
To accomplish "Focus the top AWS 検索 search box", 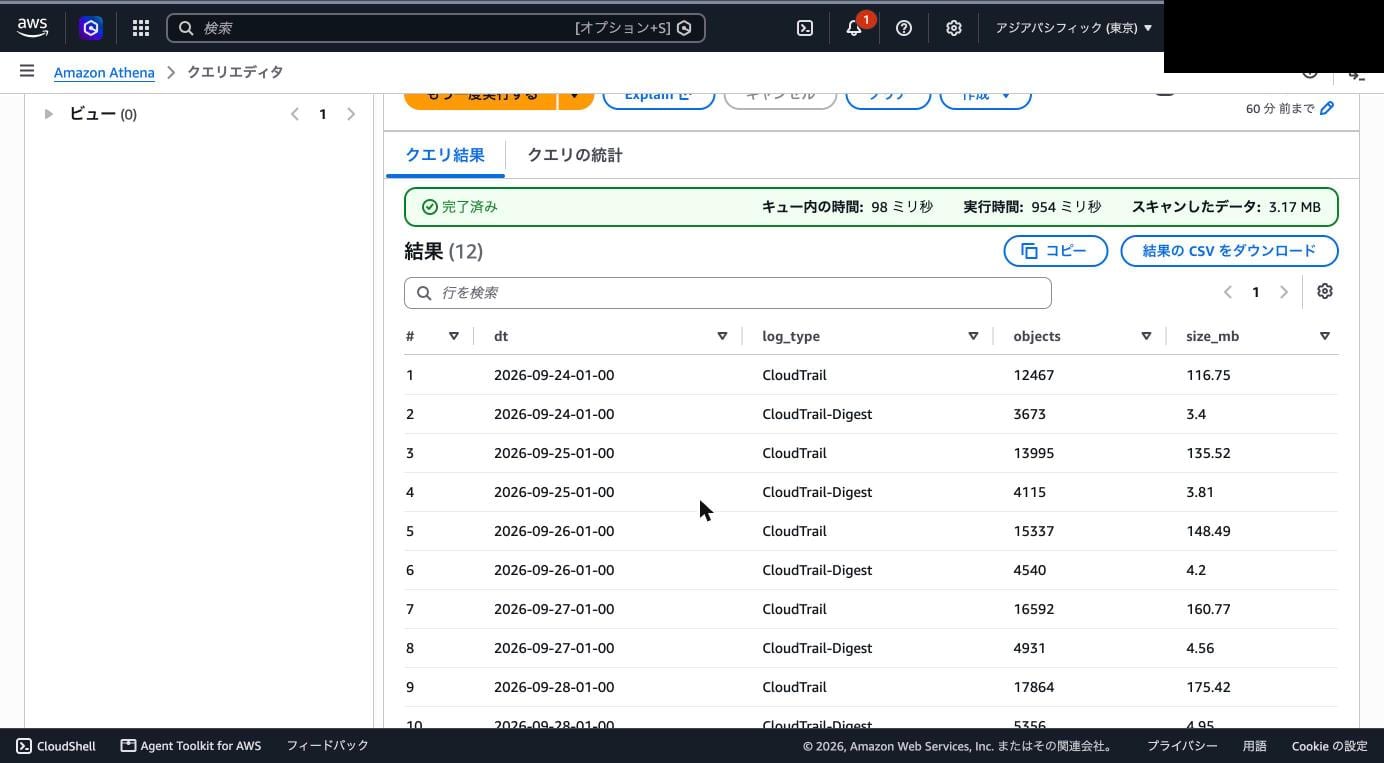I will pos(436,28).
